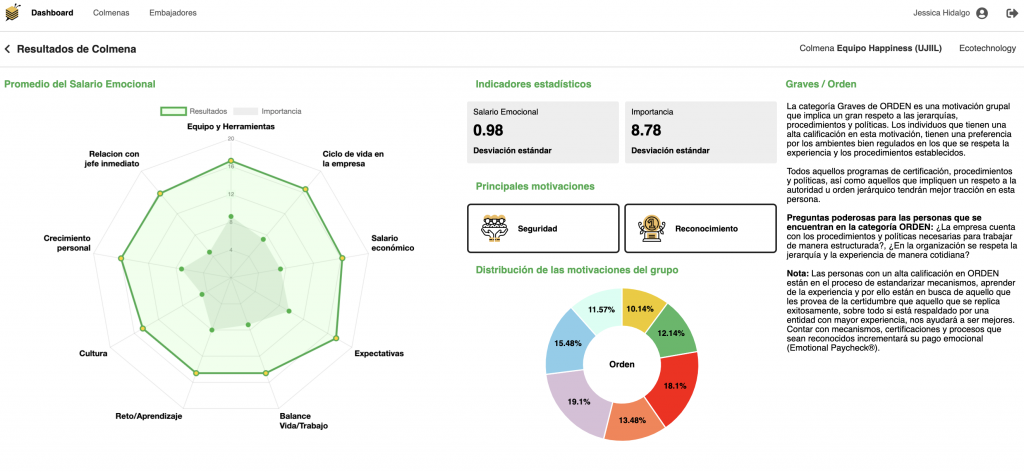1024x473 pixels.
Task: Open the Colmenas menu item
Action: pos(111,13)
